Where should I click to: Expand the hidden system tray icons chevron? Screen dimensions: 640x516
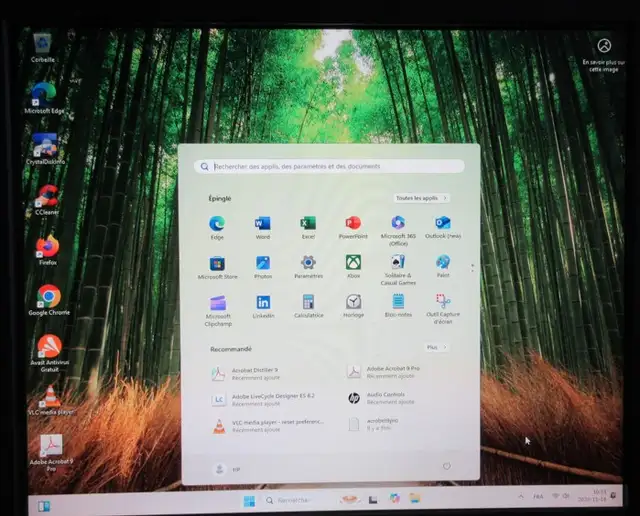click(521, 496)
